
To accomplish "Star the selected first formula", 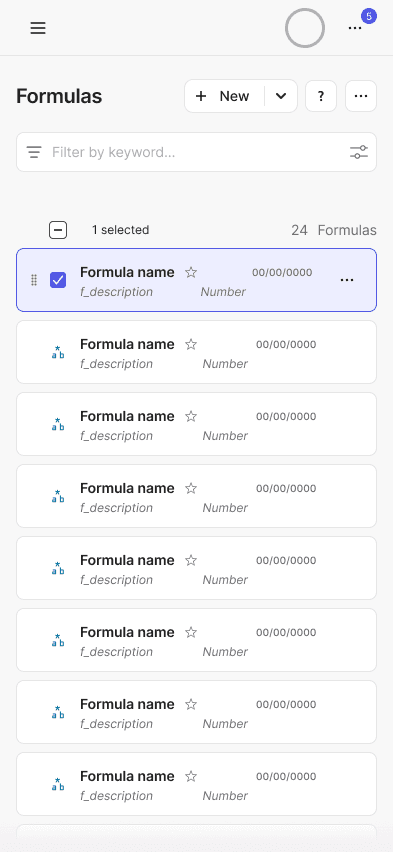I will 191,272.
